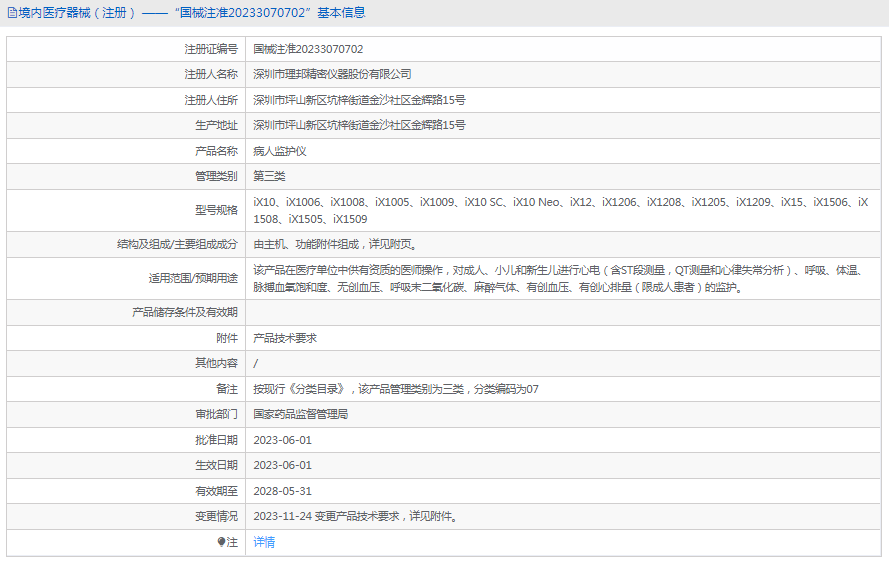This screenshot has width=889, height=564.
Task: Click the 其他内容 label
Action: click(x=217, y=363)
